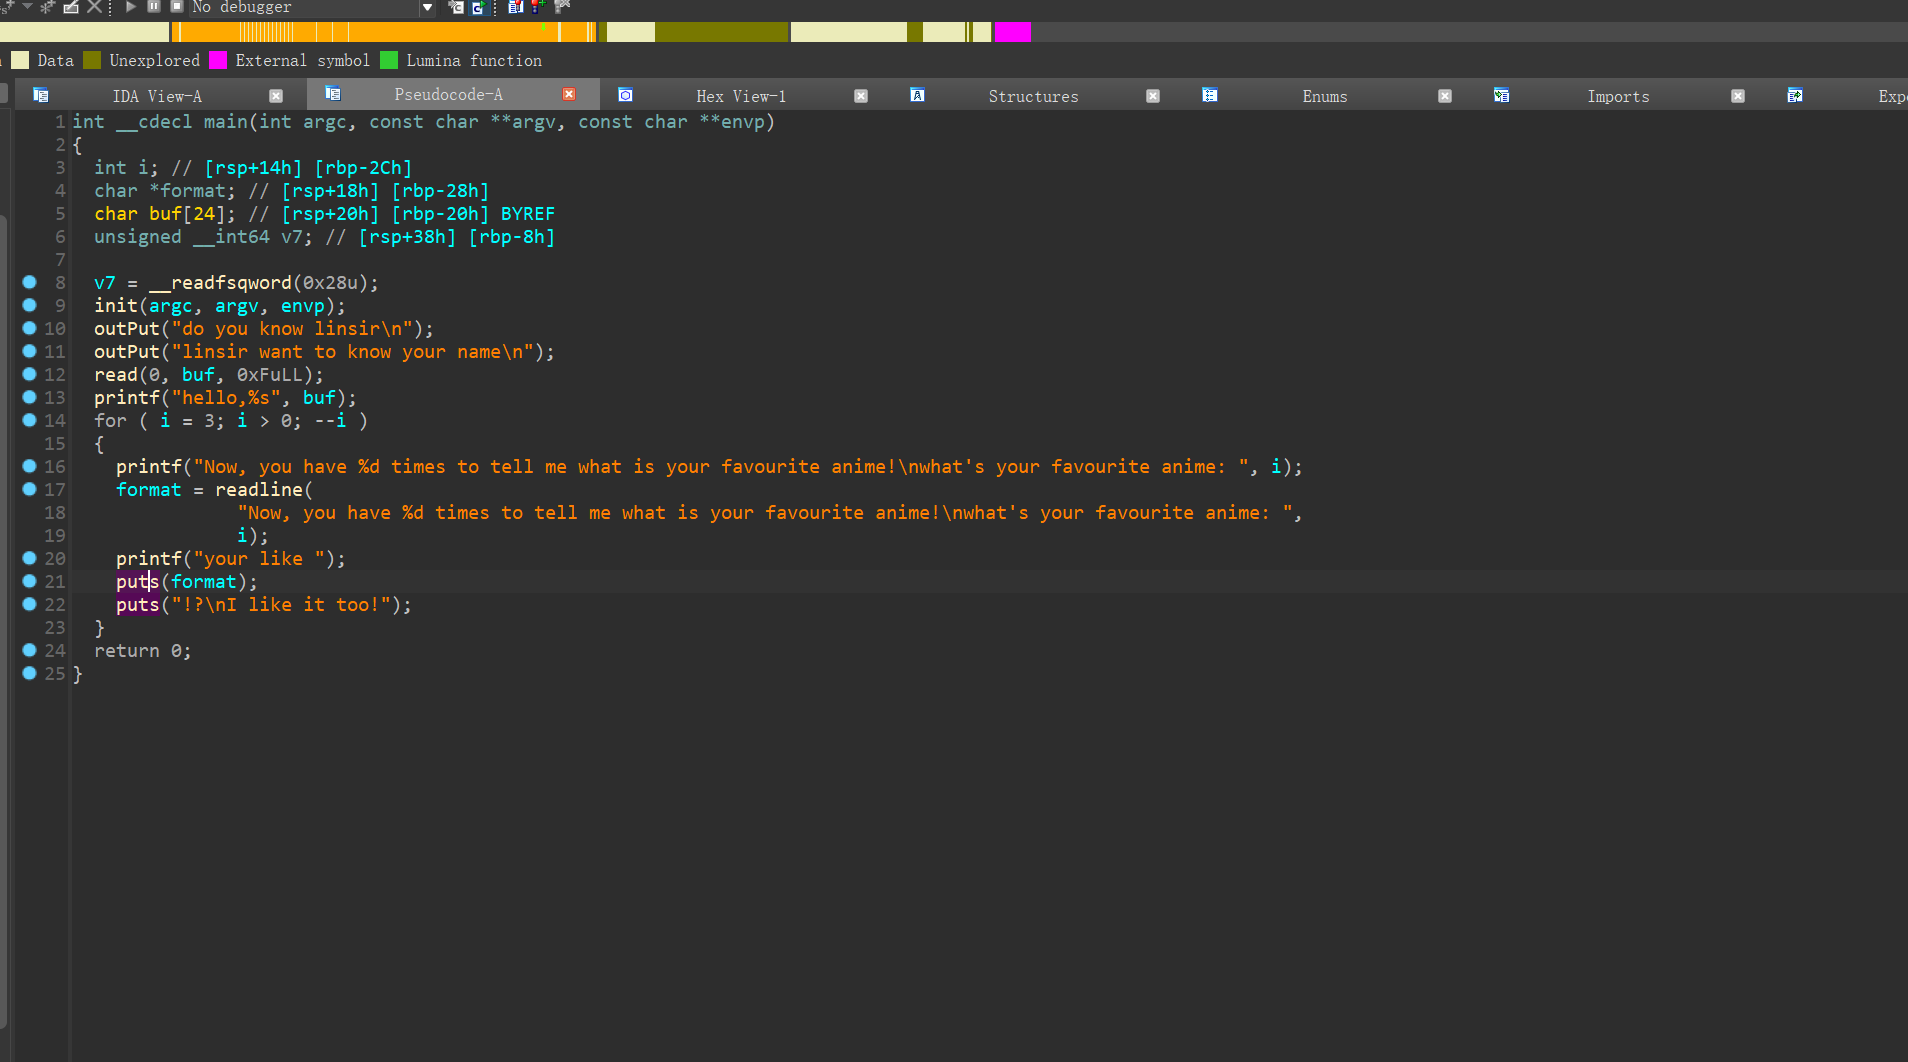
Task: Click the magenta segment of navigation band
Action: click(x=1013, y=32)
